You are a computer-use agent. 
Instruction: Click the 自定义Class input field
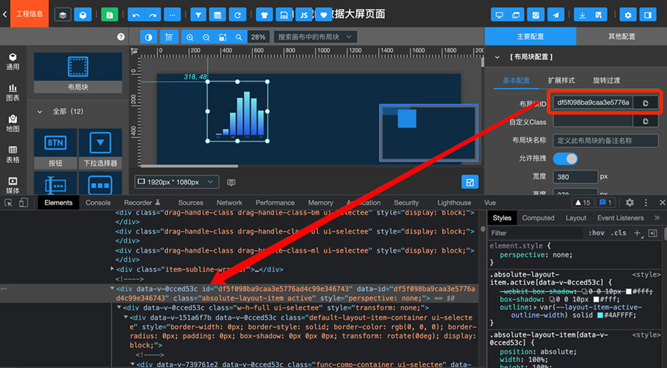tap(593, 121)
